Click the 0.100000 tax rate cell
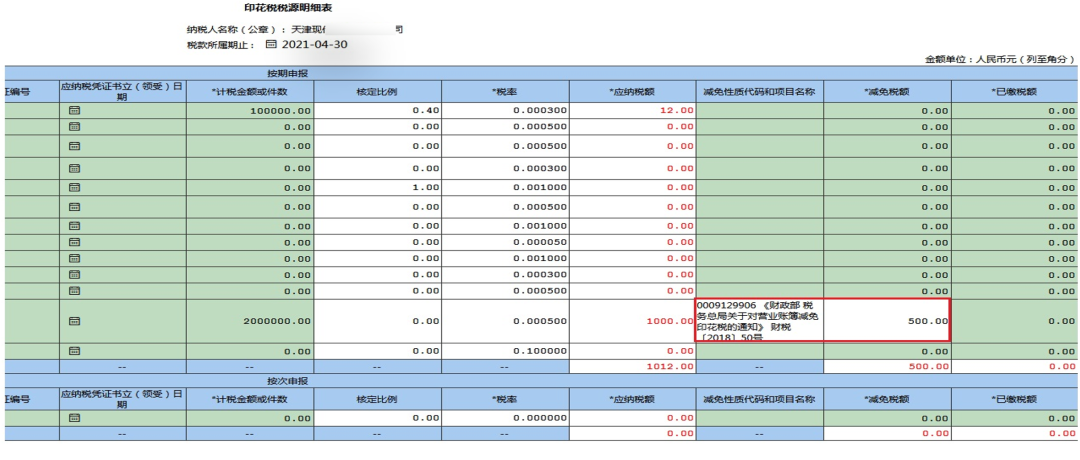The image size is (1080, 460). point(506,351)
